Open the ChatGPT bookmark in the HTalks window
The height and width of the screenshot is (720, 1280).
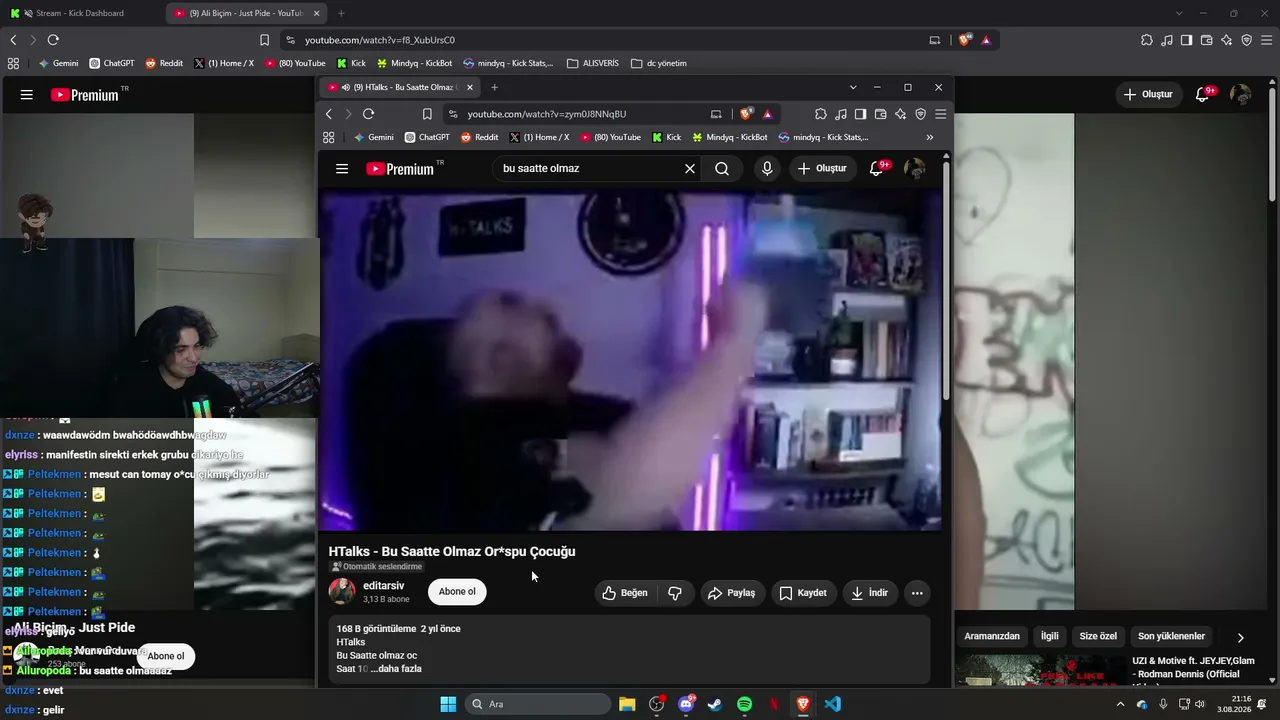coord(427,137)
